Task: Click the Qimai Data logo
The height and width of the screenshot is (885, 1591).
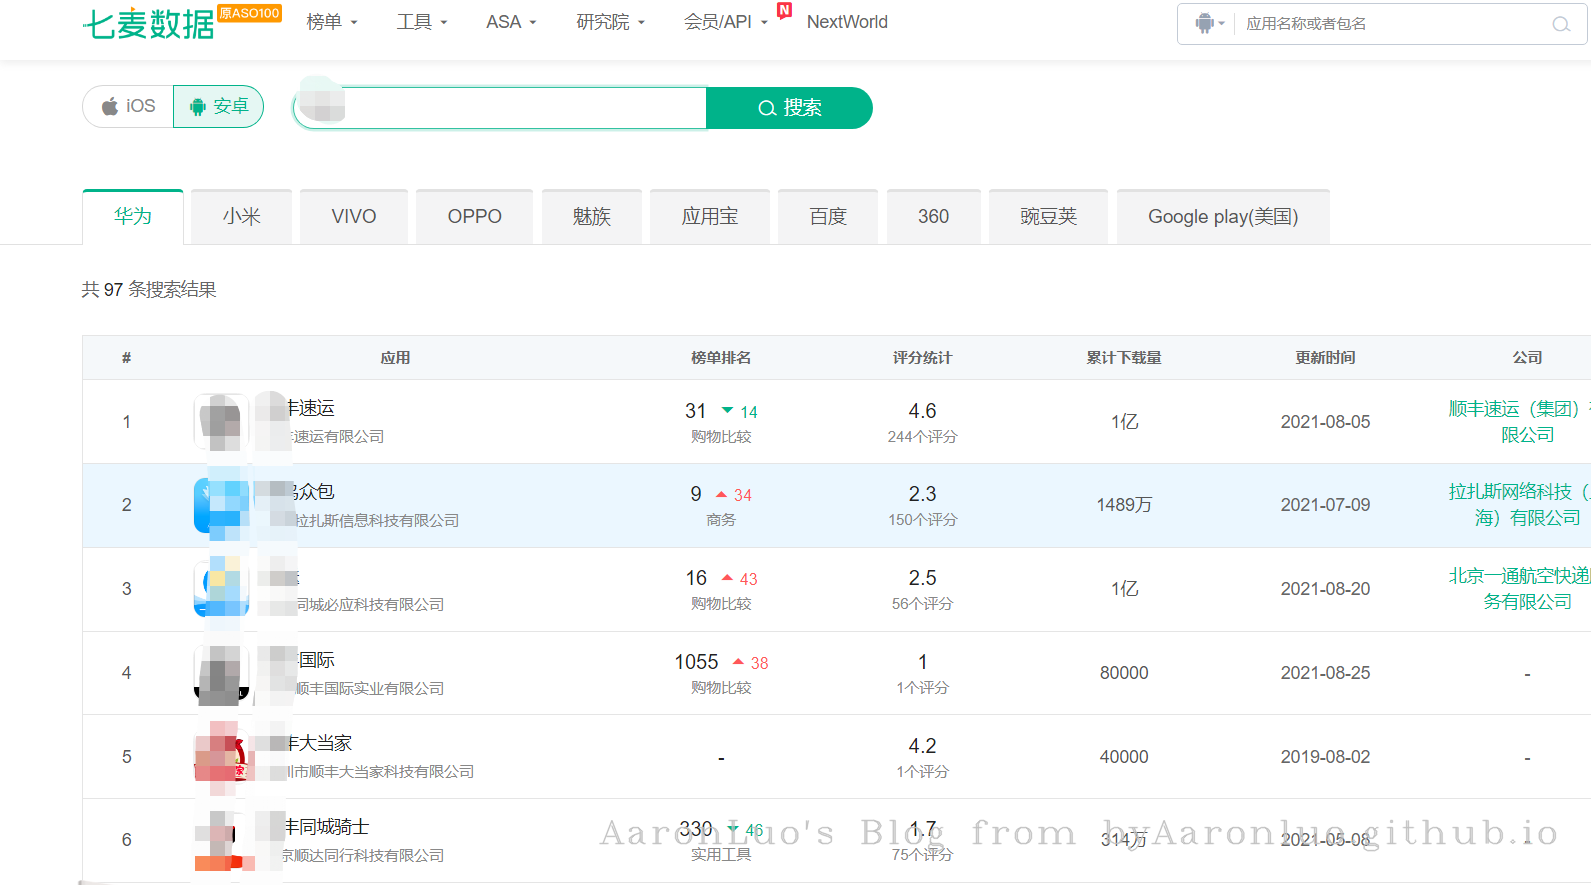Action: click(149, 23)
